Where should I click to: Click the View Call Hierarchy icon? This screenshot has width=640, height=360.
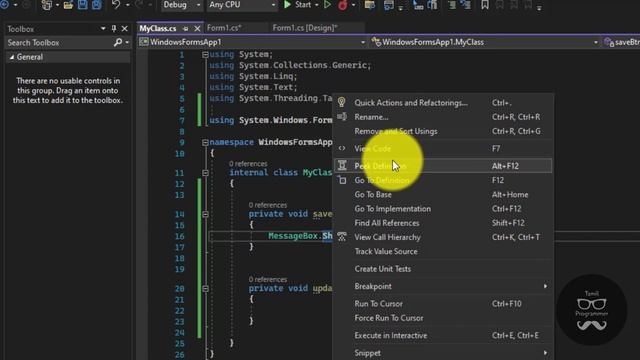[342, 237]
